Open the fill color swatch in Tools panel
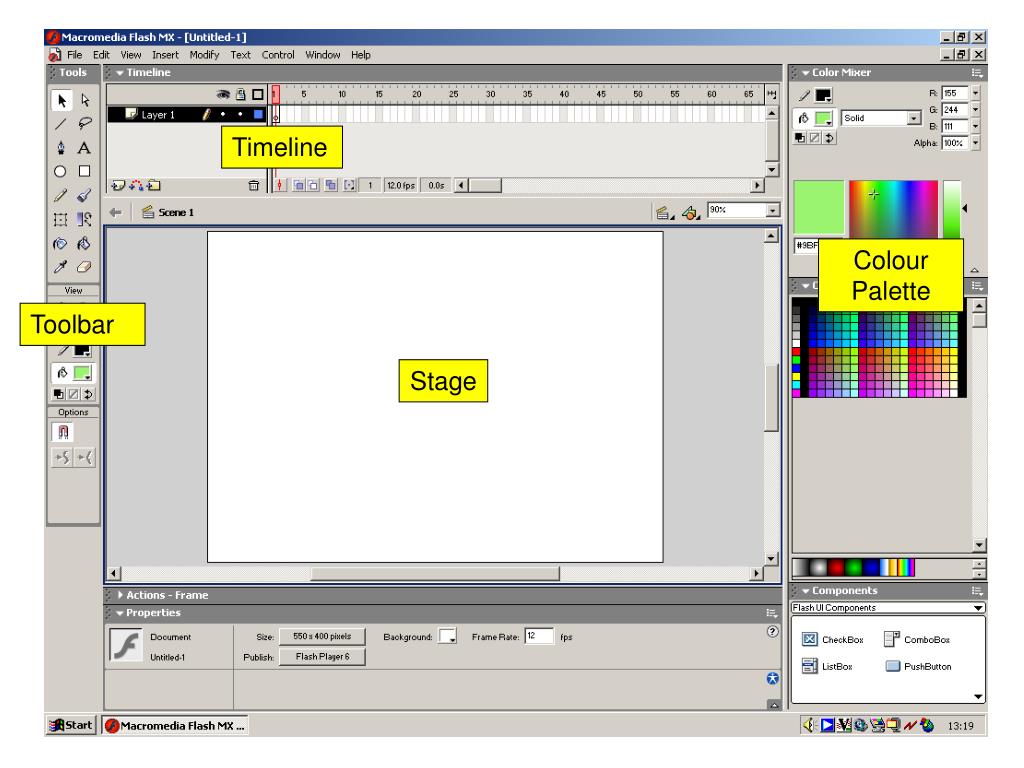This screenshot has width=1024, height=768. (82, 373)
